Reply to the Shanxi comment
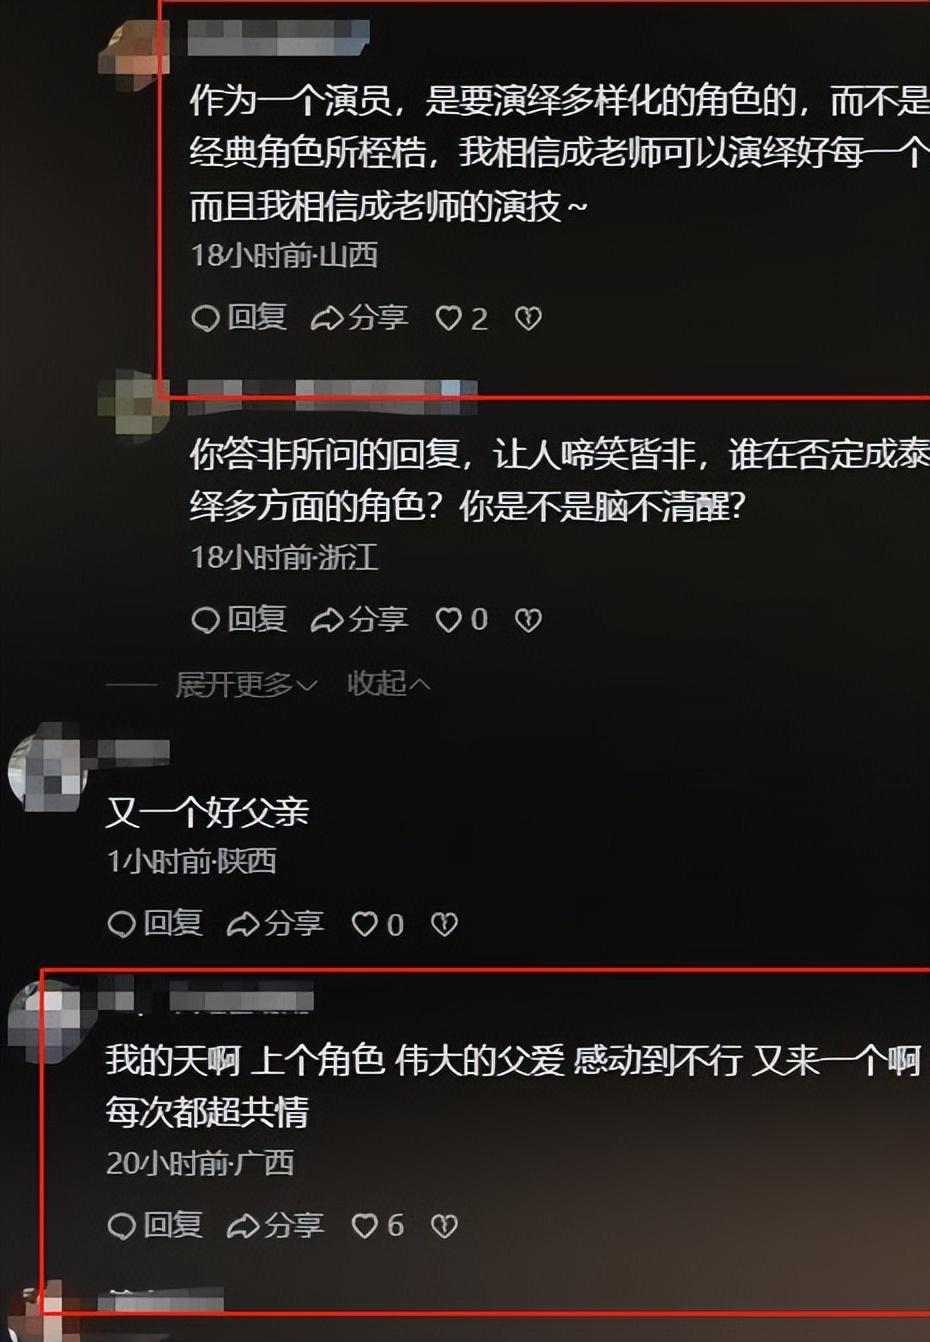This screenshot has height=1342, width=930. coord(239,318)
